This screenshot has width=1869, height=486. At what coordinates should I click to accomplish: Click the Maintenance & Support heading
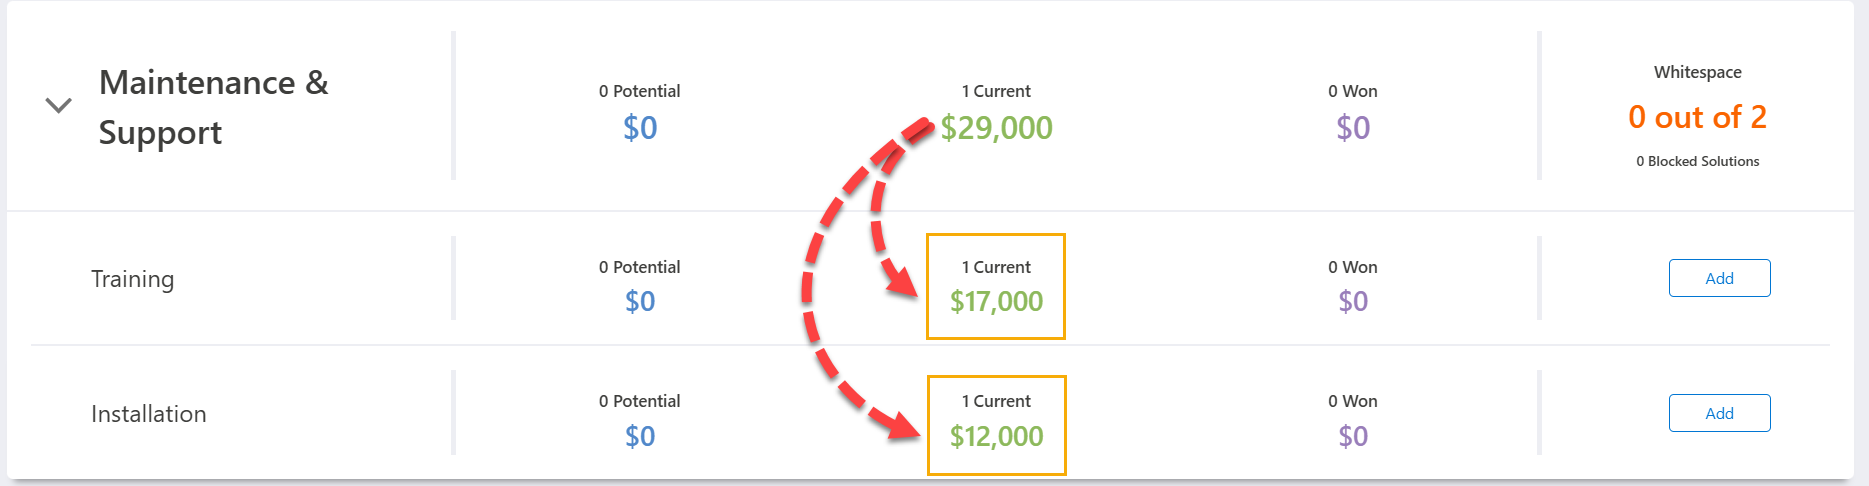tap(213, 107)
